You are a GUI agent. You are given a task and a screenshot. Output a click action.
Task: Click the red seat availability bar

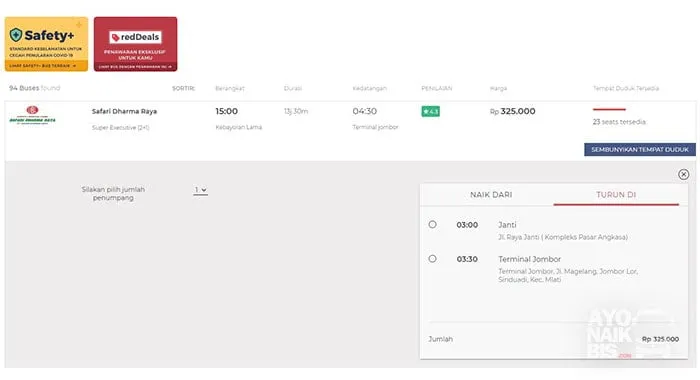click(609, 109)
